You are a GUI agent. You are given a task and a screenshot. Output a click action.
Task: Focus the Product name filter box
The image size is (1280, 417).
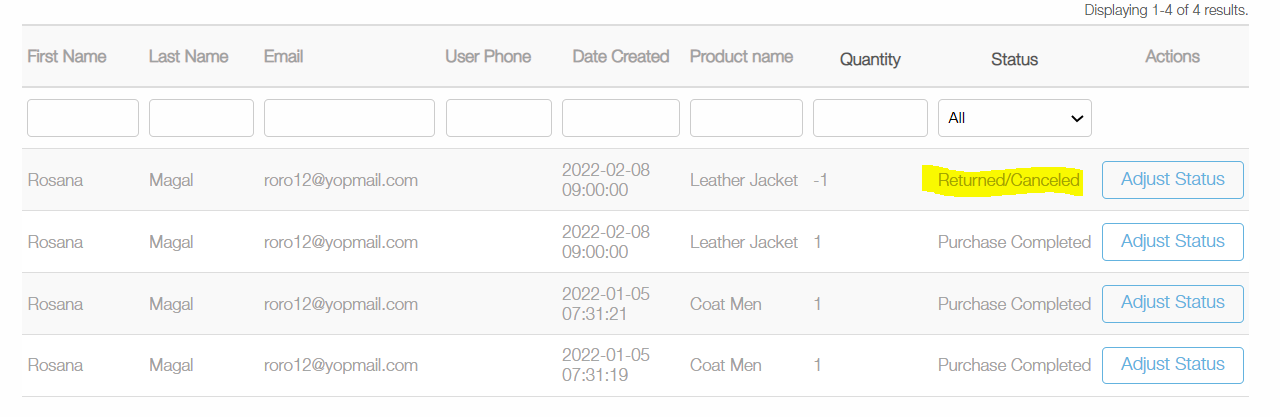tap(746, 118)
